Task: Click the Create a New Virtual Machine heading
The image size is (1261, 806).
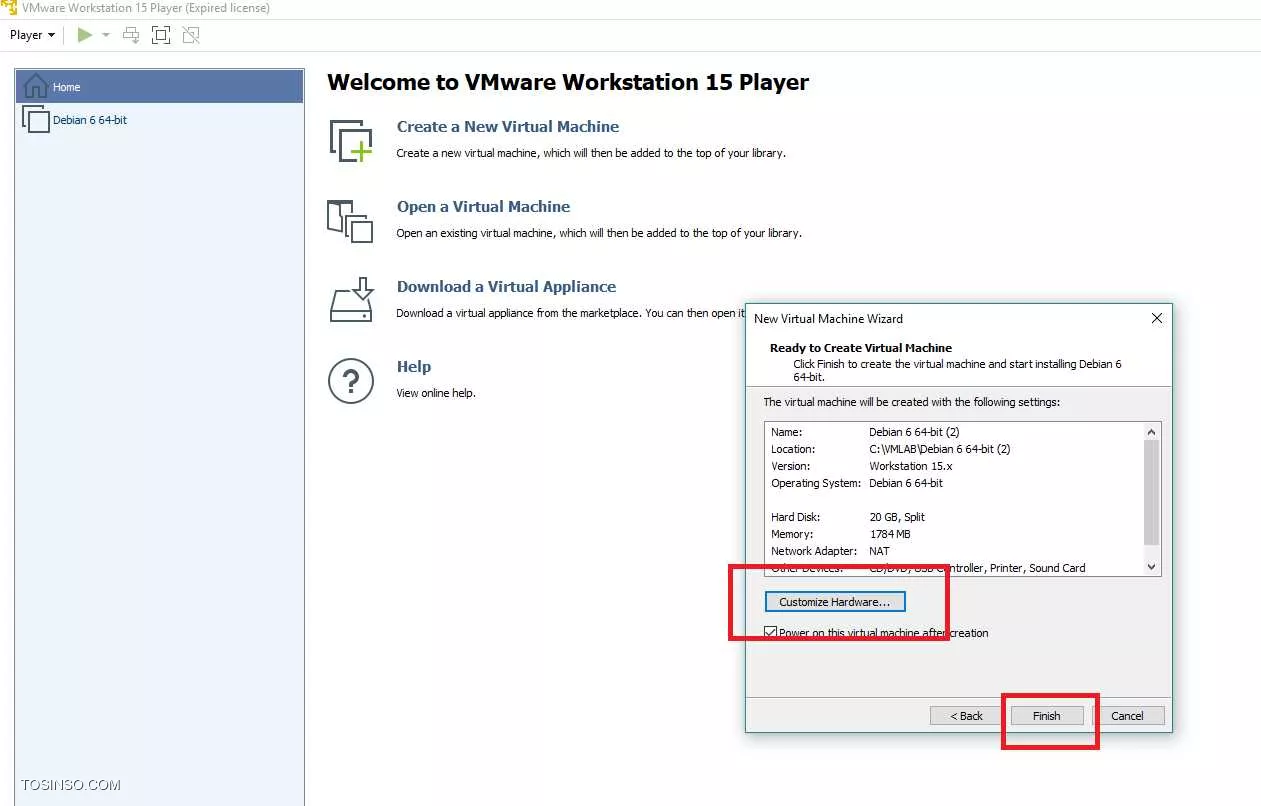Action: [508, 126]
